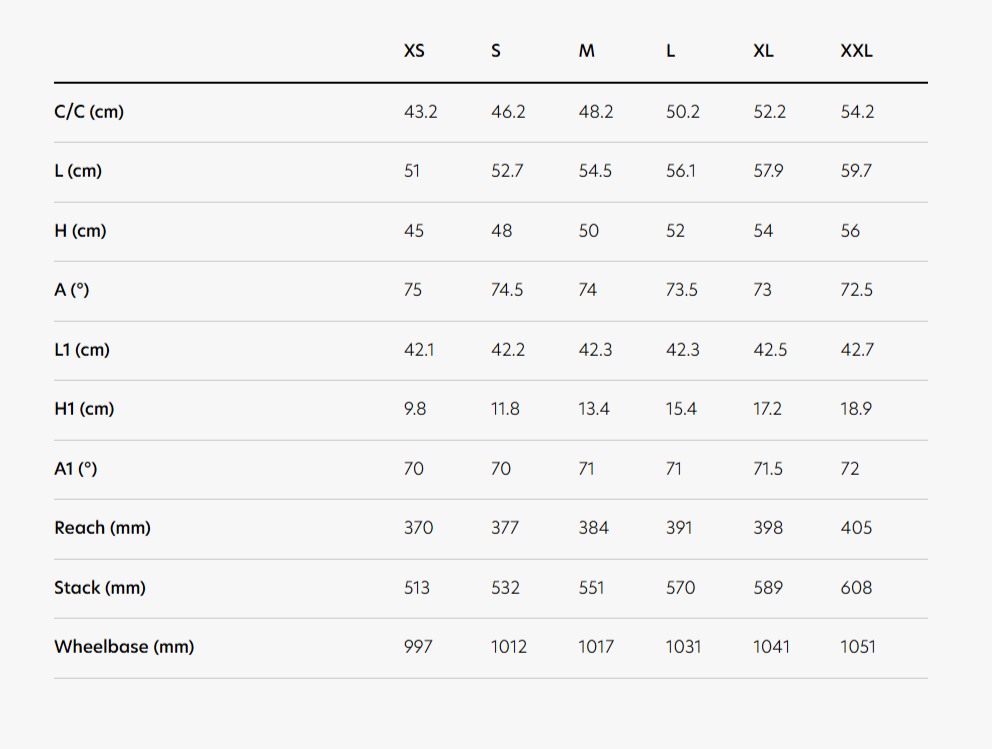Click the A1 (°) row label
This screenshot has height=749, width=992.
(76, 469)
